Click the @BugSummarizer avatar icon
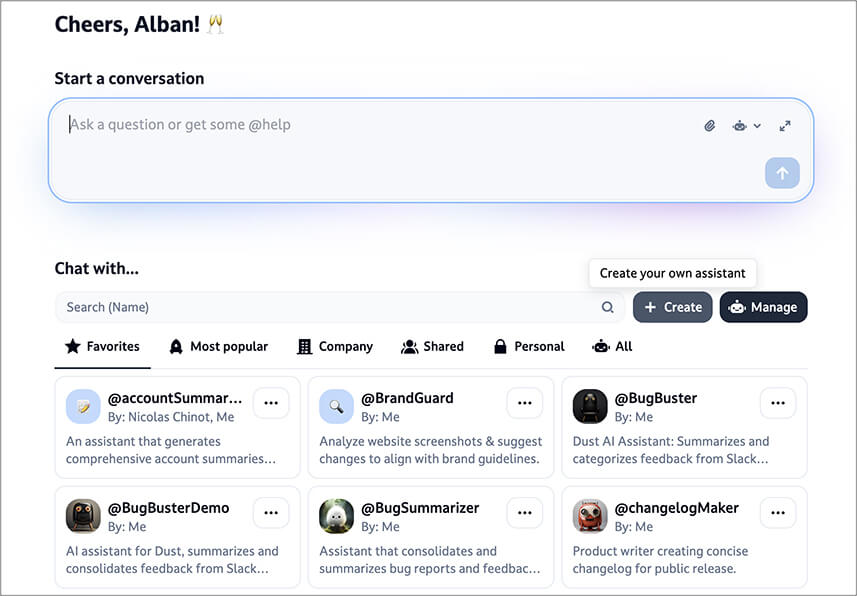 point(337,516)
